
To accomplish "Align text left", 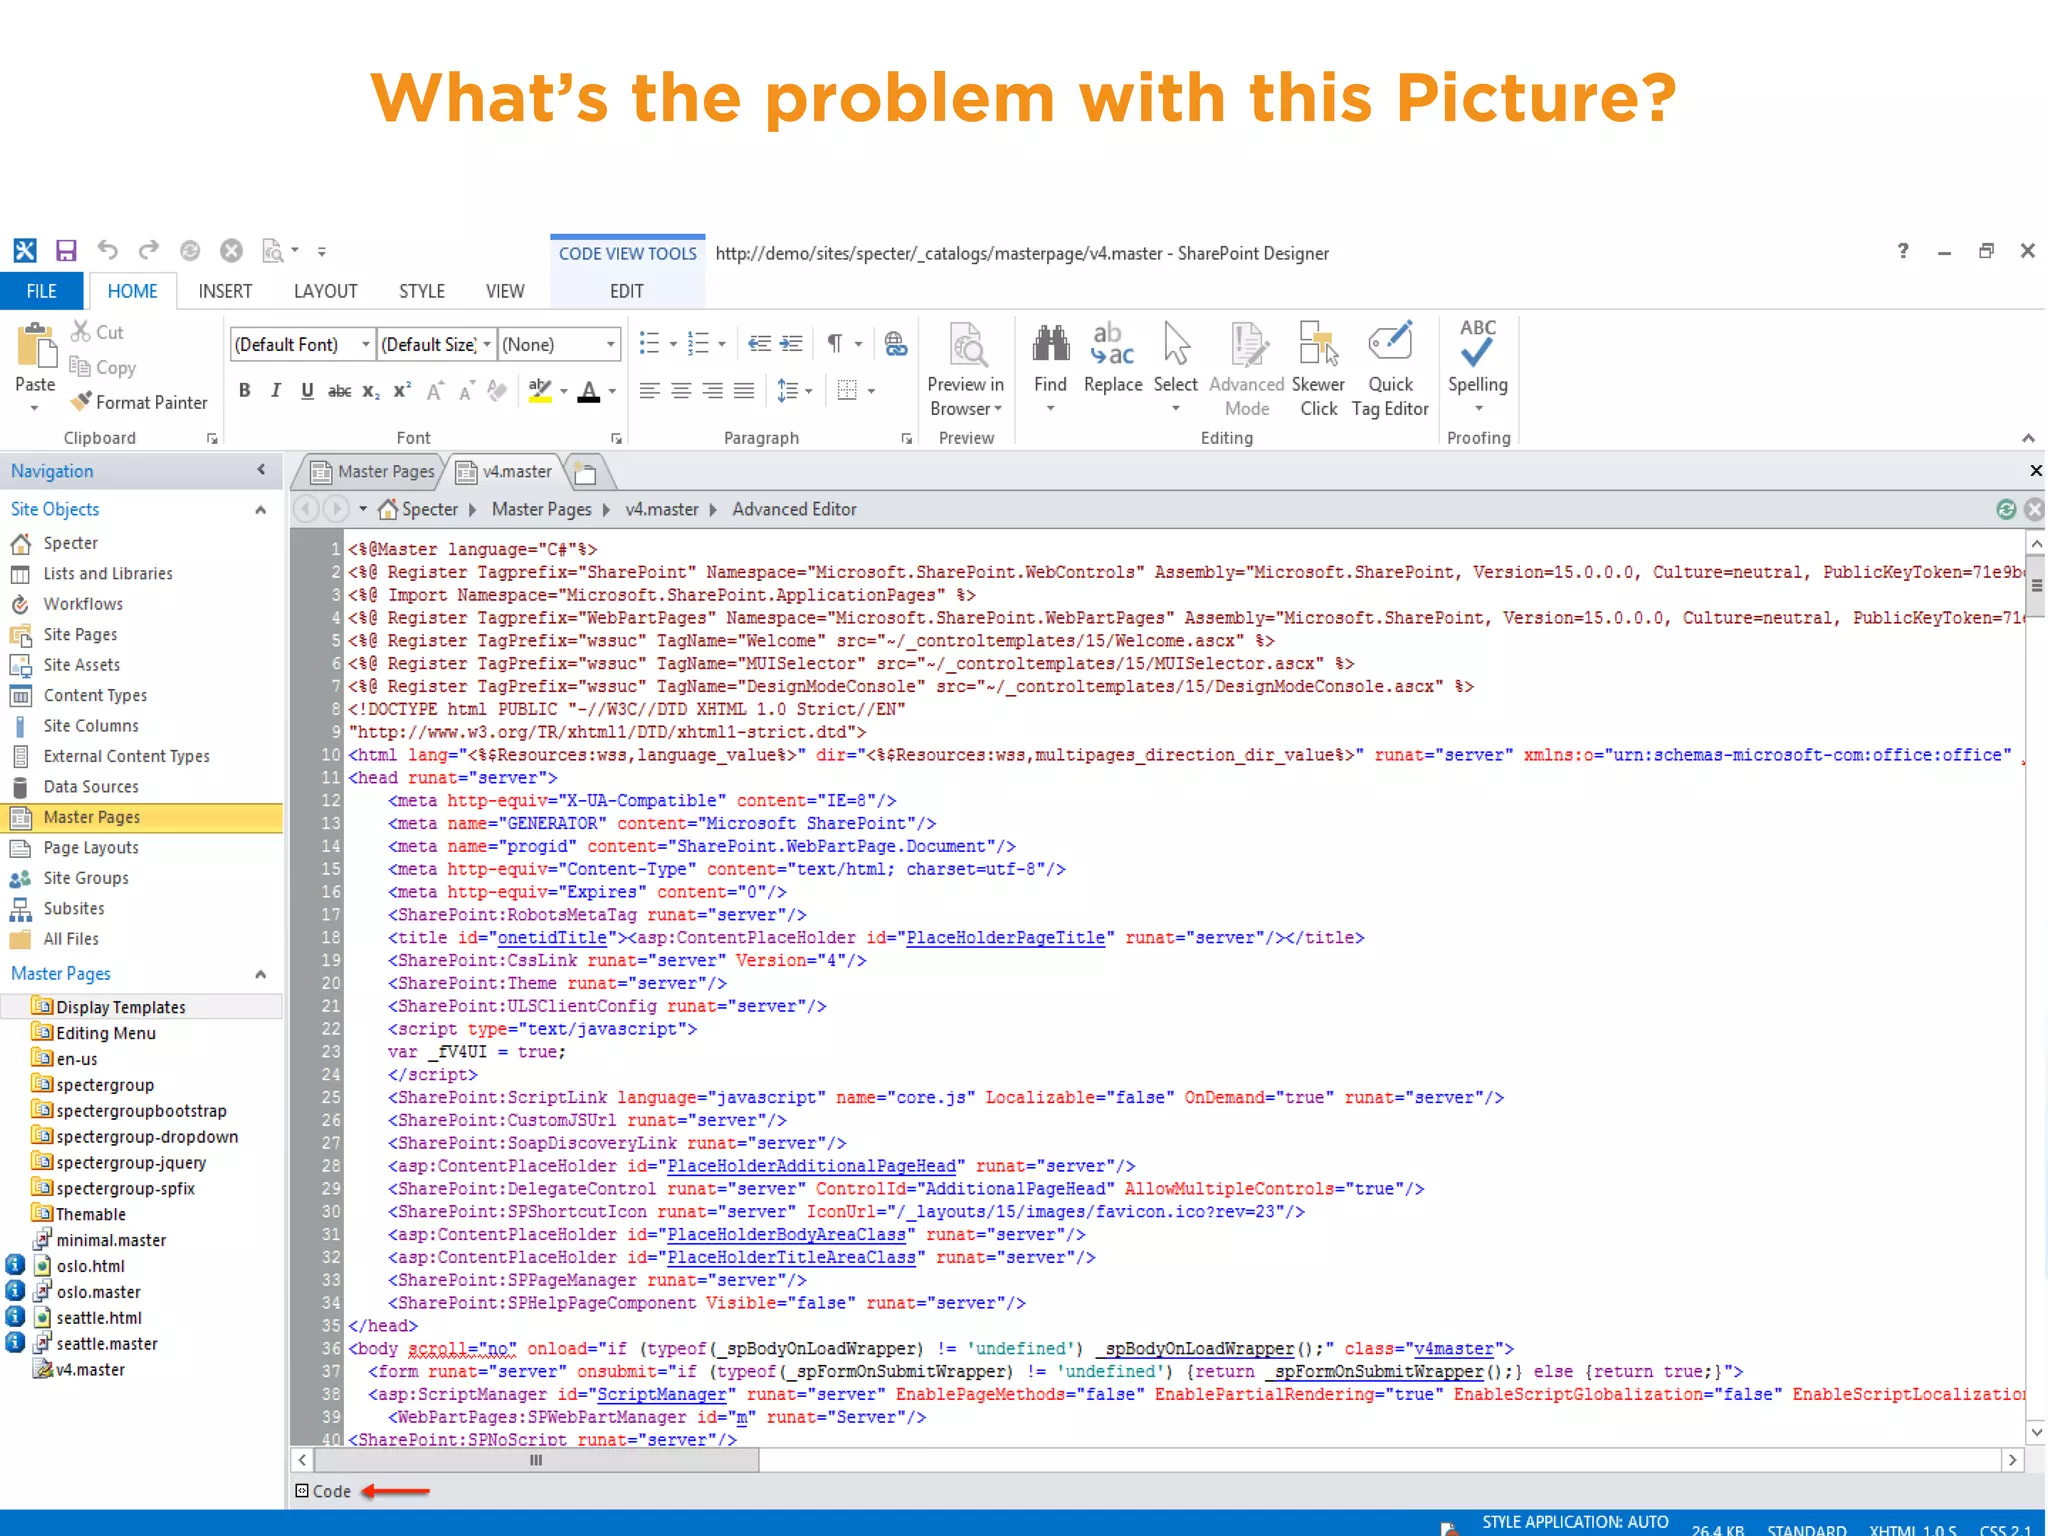I will (650, 391).
